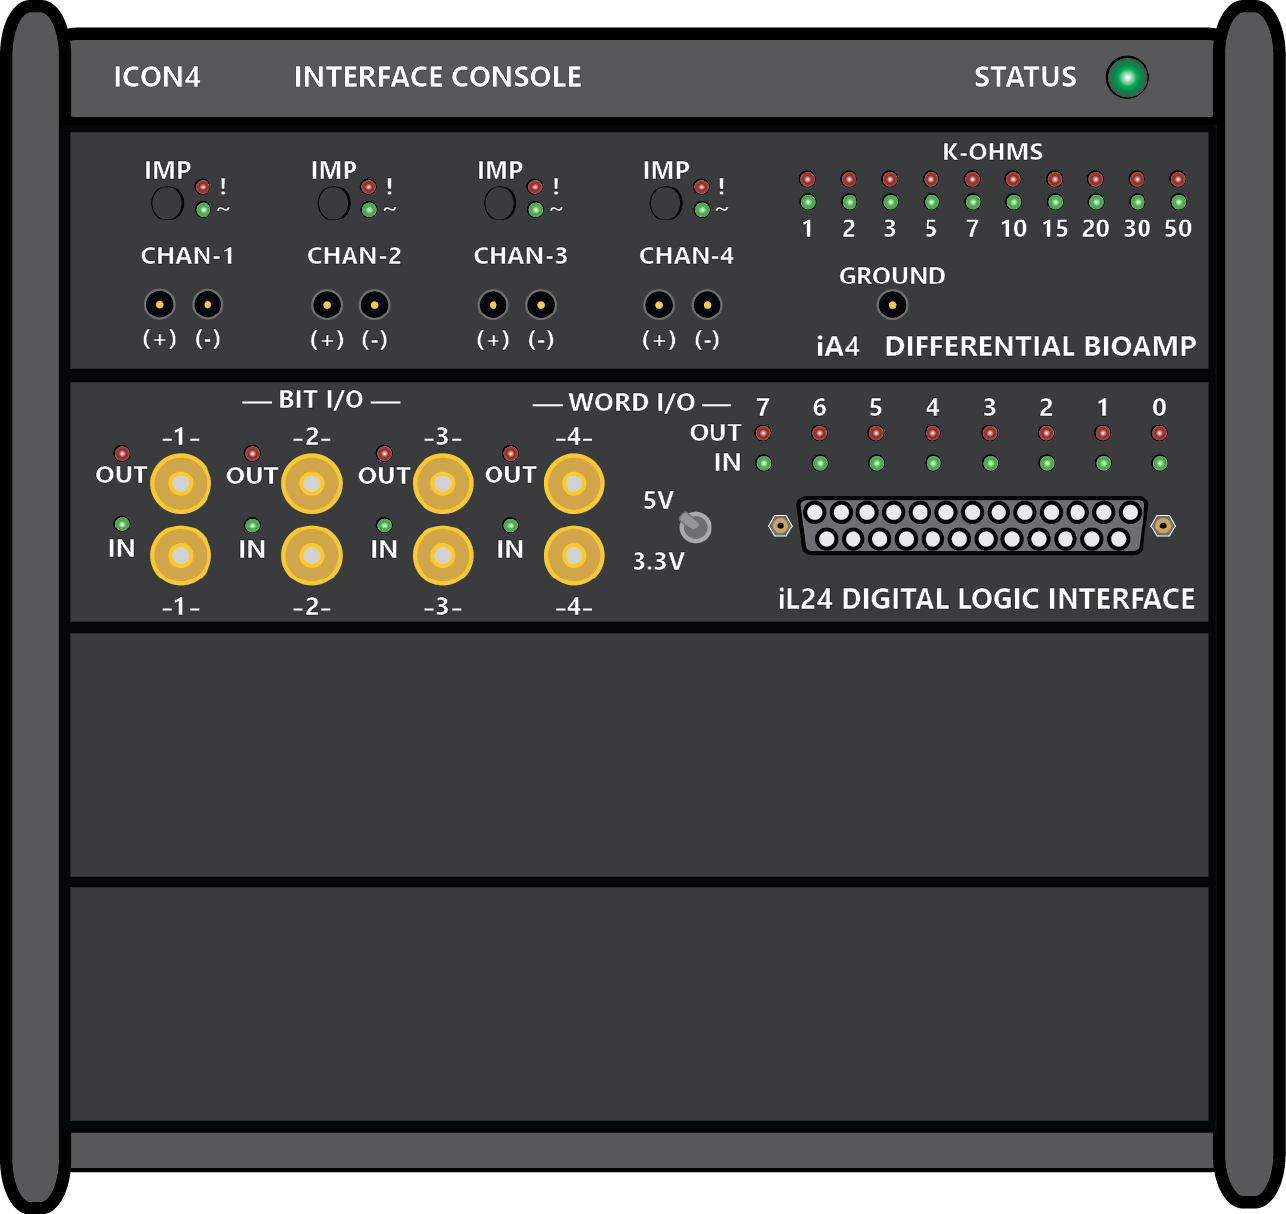Click BIT I/O OUT connector -2-

click(312, 484)
